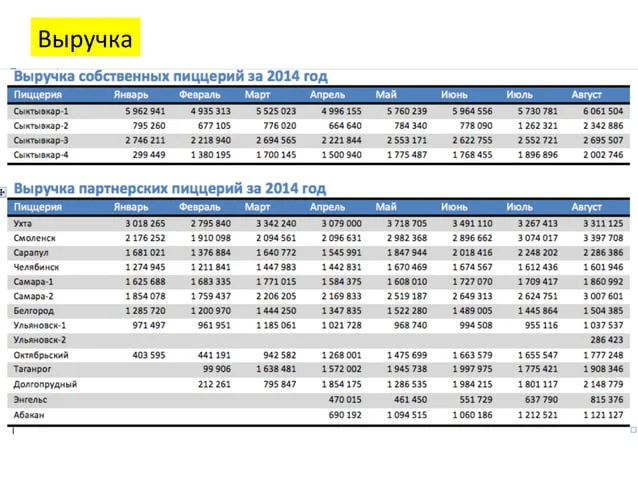Click cell value '6 061 504'
Viewport: 638px width, 478px height.
(603, 111)
